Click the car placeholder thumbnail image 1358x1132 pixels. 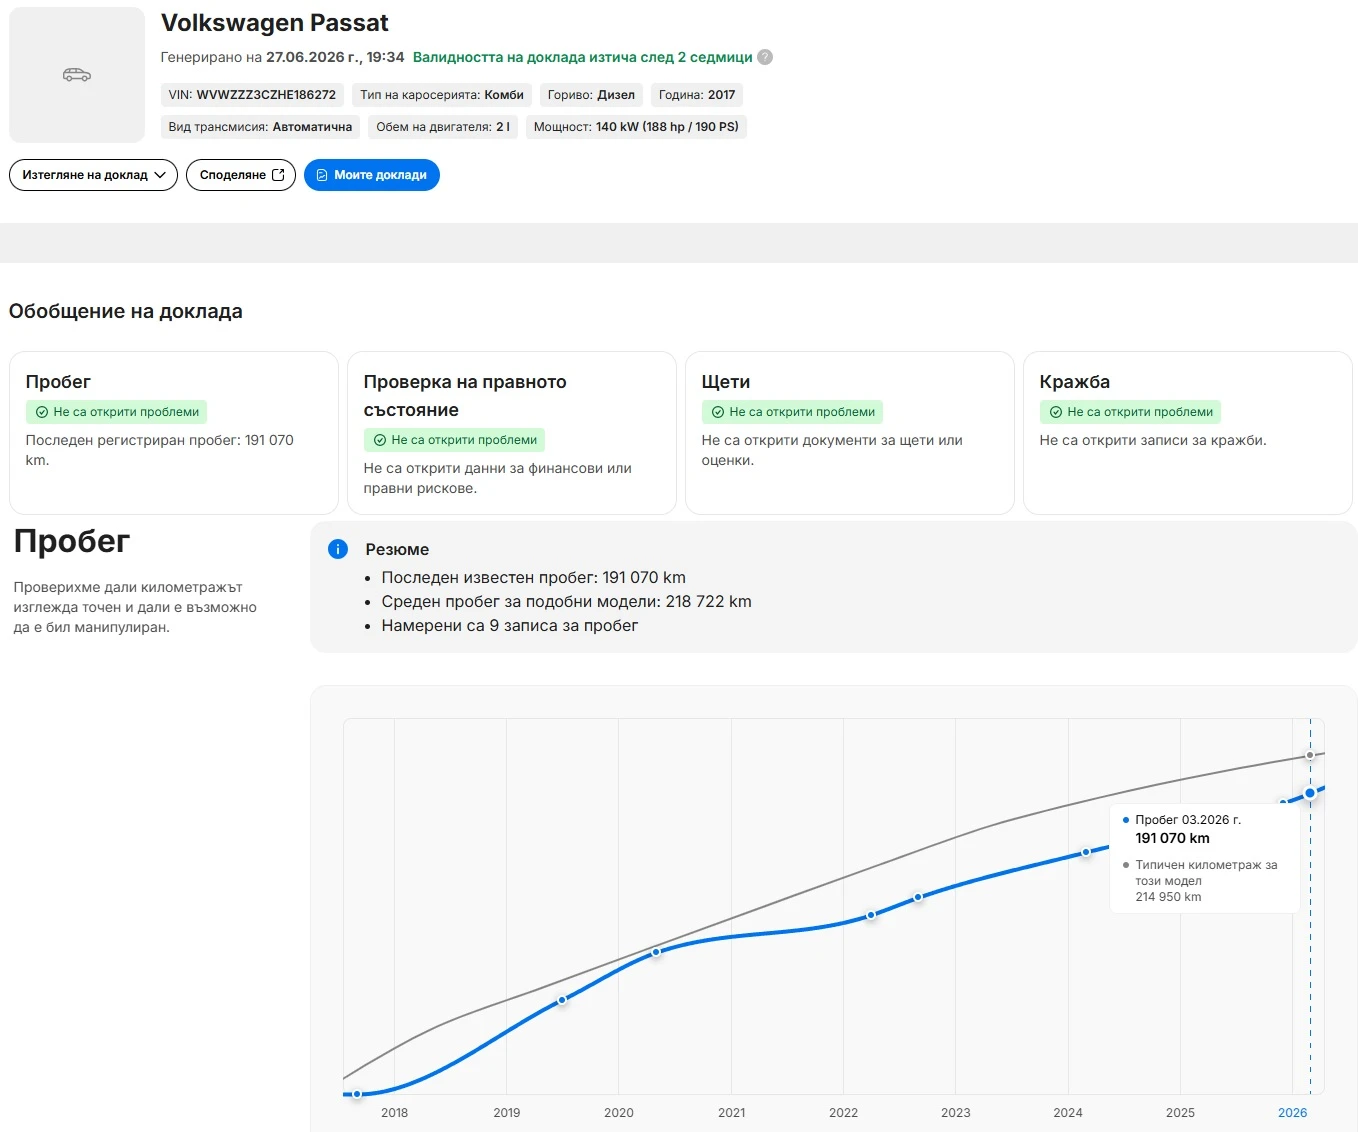pyautogui.click(x=77, y=75)
